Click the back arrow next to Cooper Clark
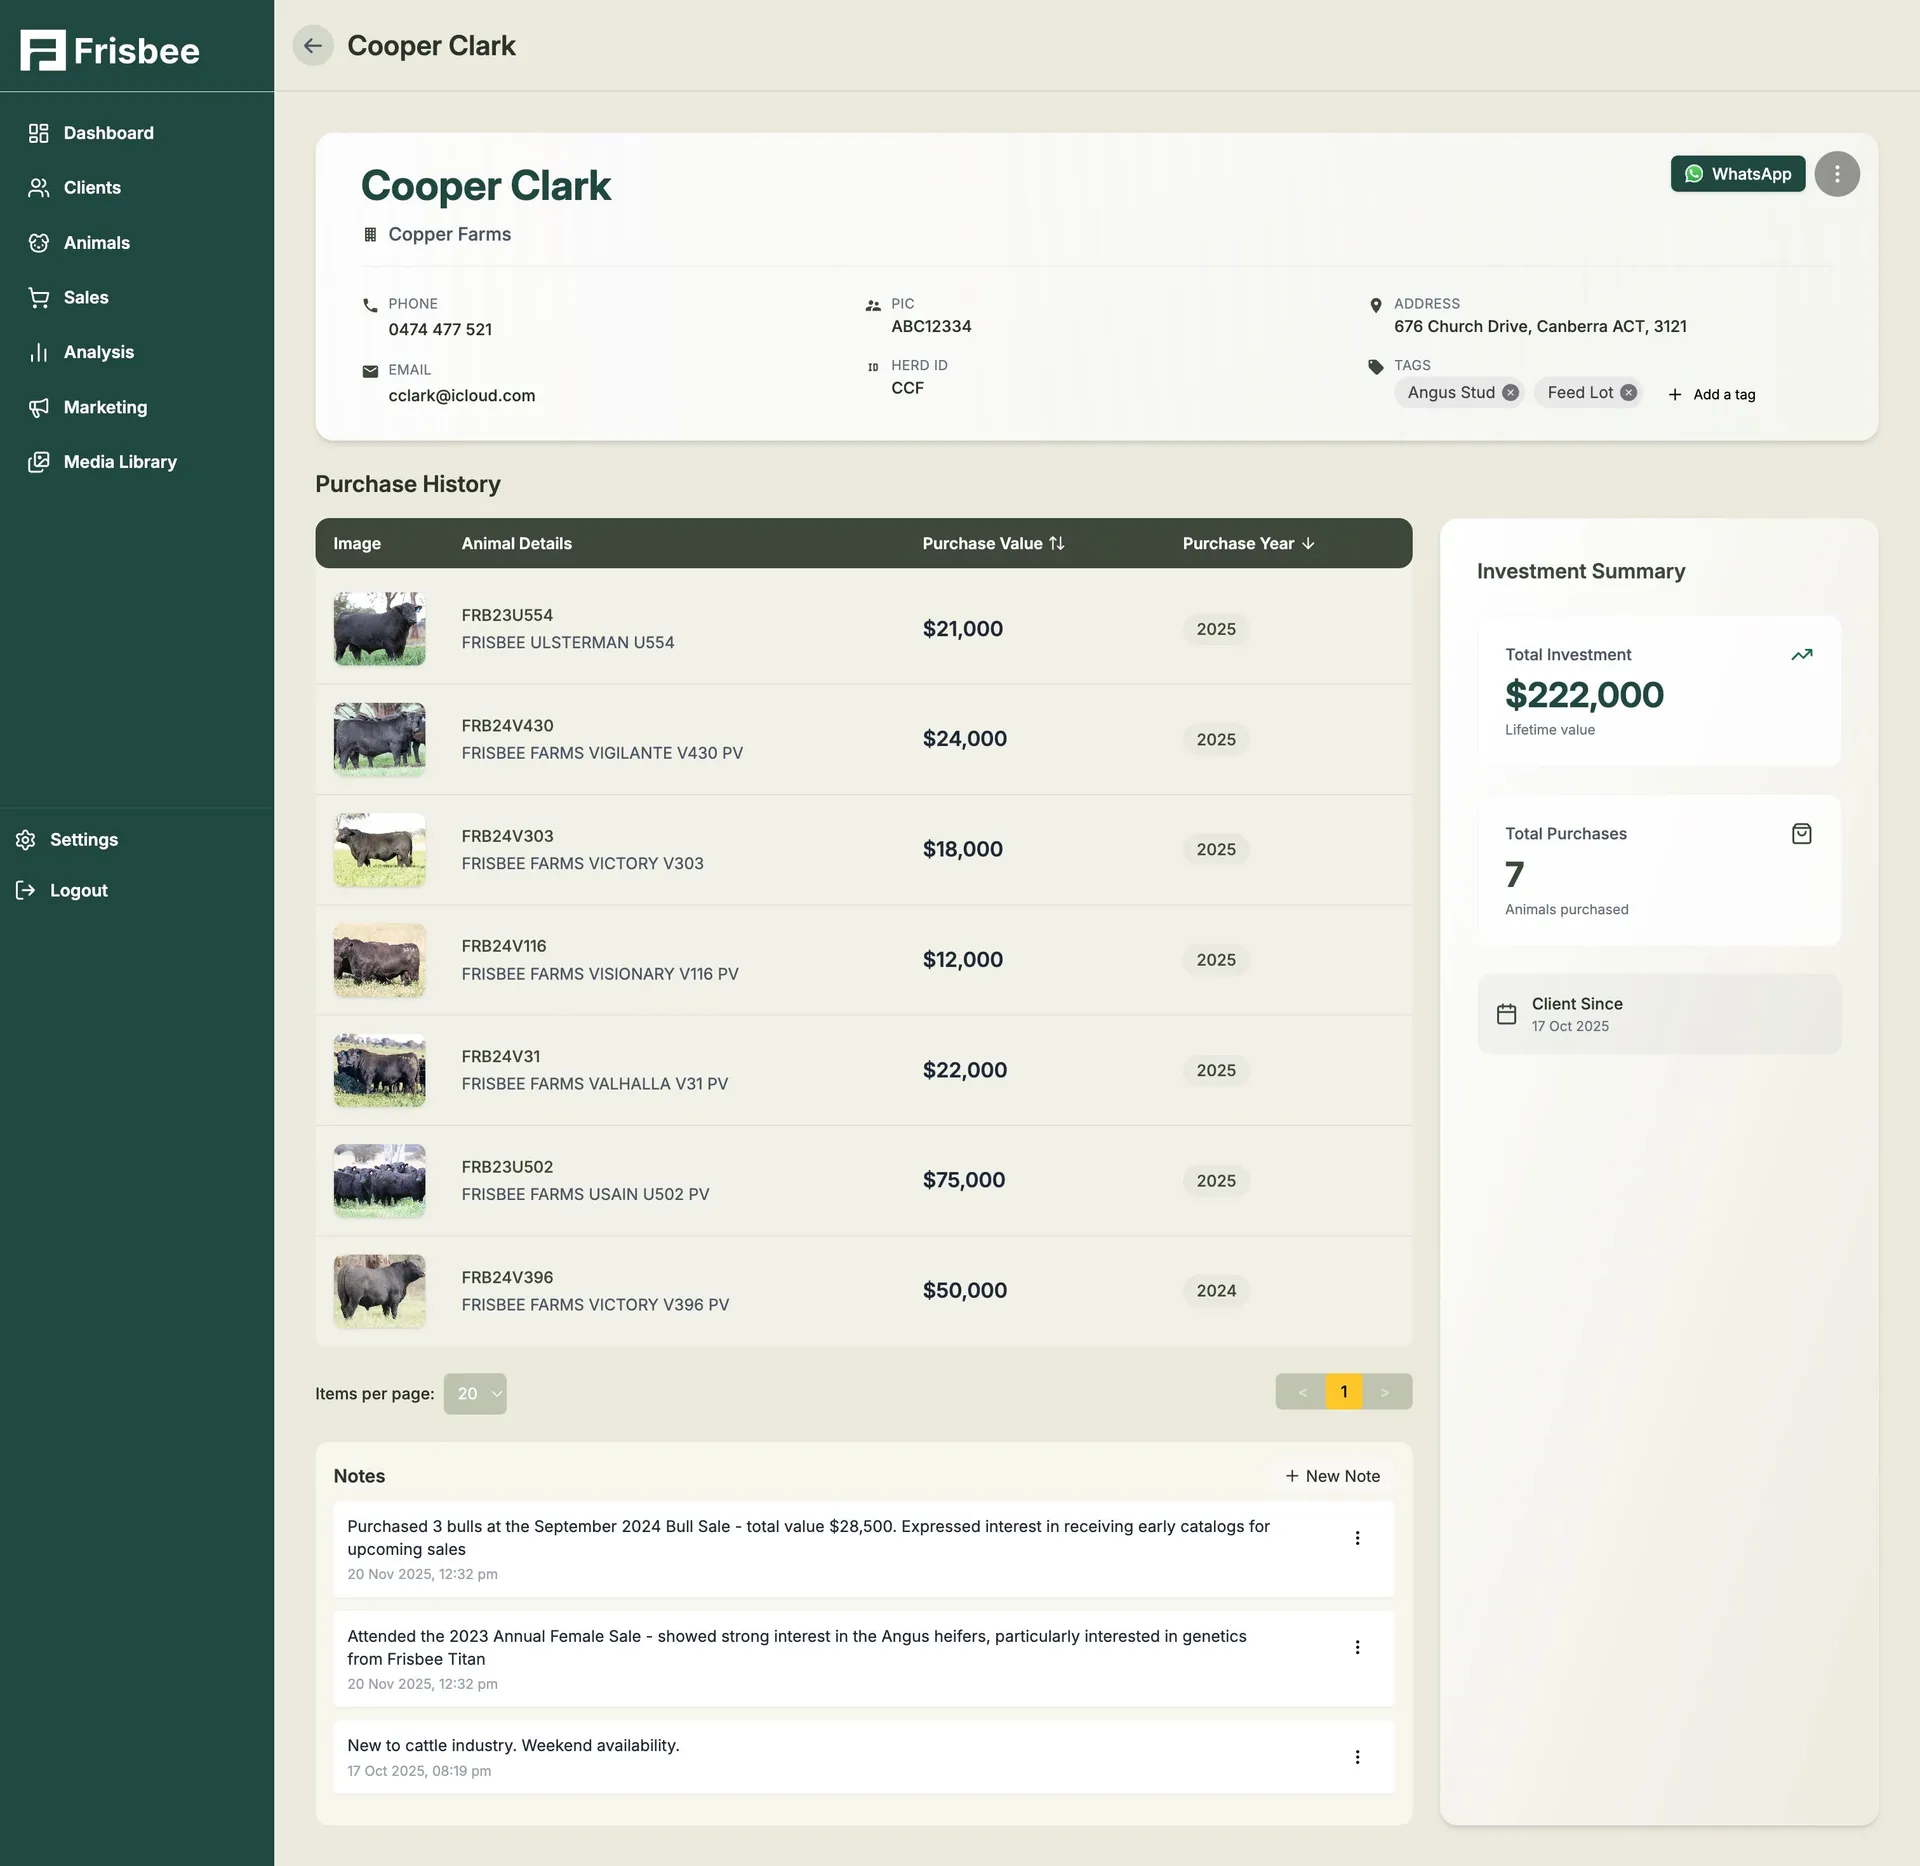The width and height of the screenshot is (1920, 1866). 313,45
